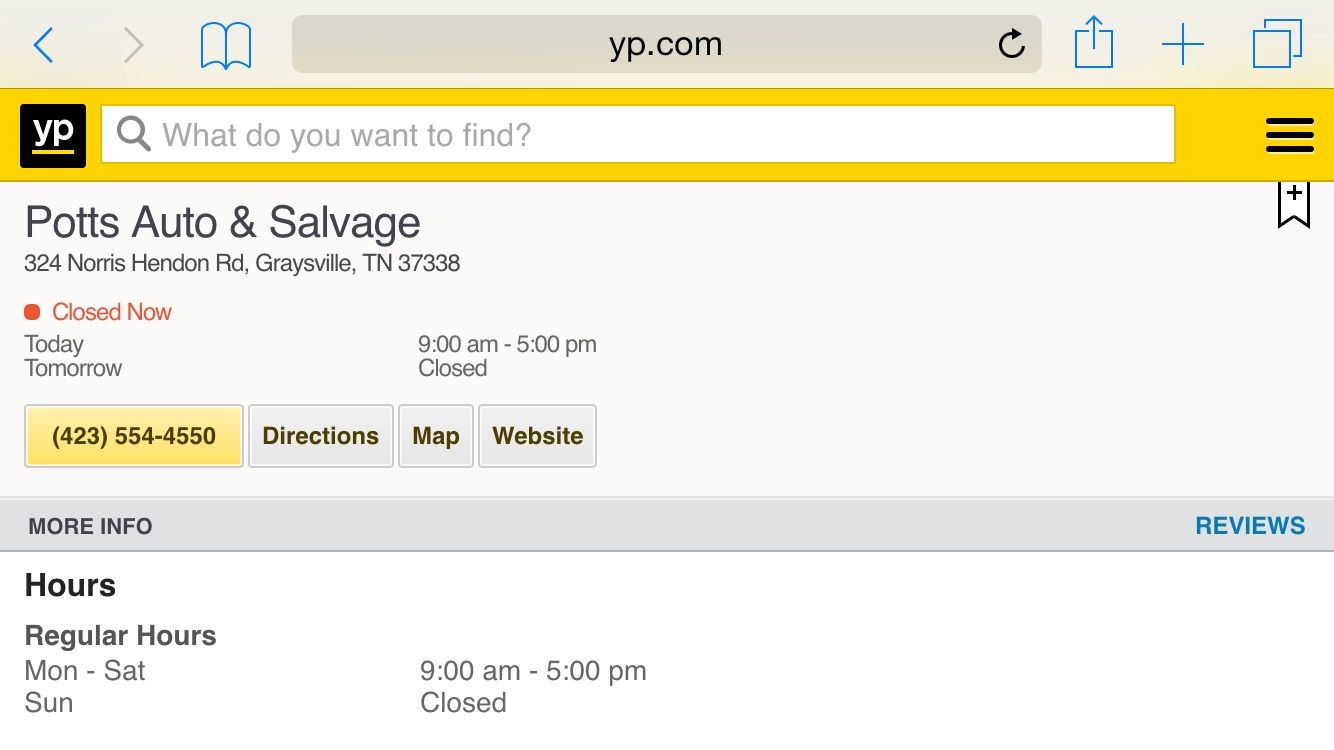Switch to the Reviews tab
The image size is (1334, 750).
tap(1250, 526)
